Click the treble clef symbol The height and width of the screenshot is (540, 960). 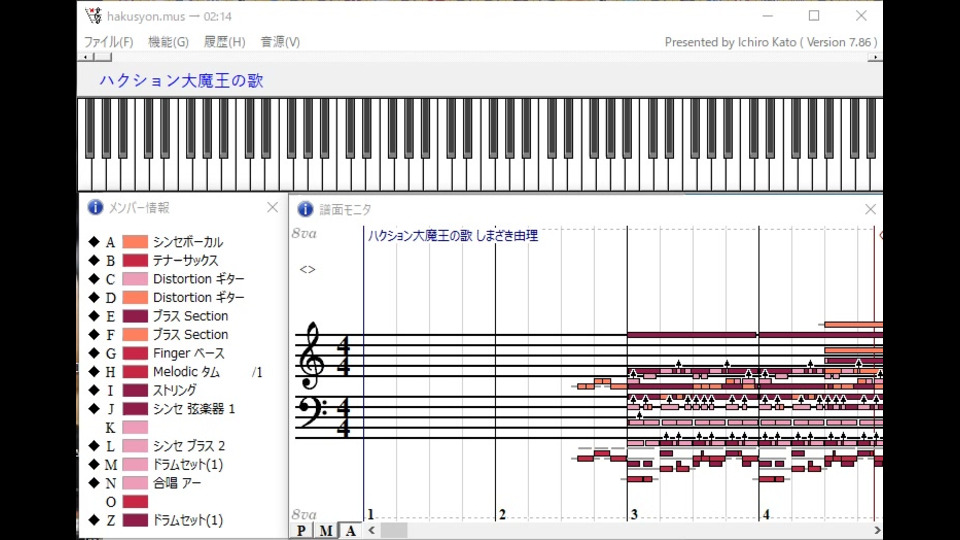[312, 355]
